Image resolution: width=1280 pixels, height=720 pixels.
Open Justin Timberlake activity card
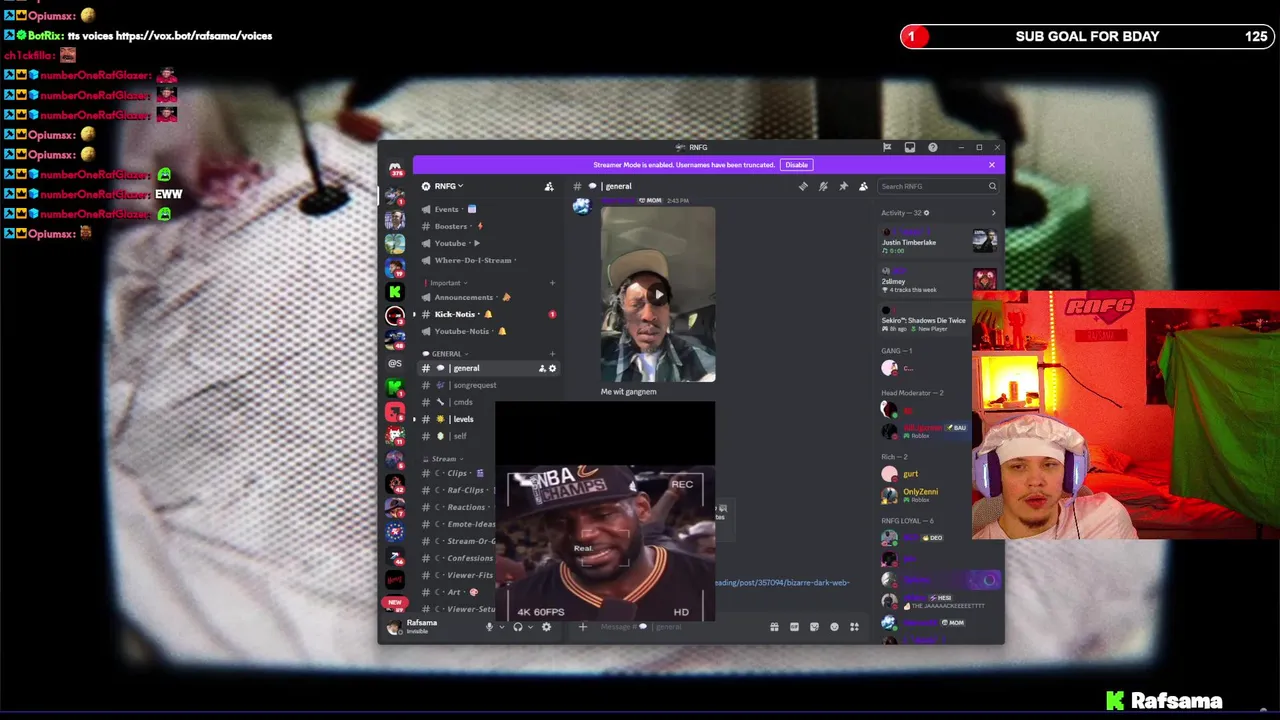pos(939,240)
